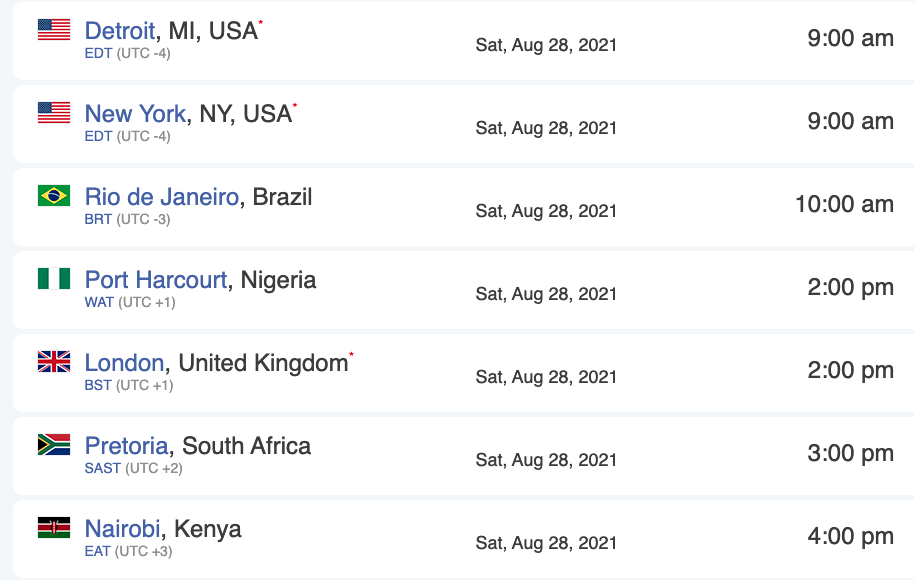Open the London city link

pyautogui.click(x=124, y=363)
